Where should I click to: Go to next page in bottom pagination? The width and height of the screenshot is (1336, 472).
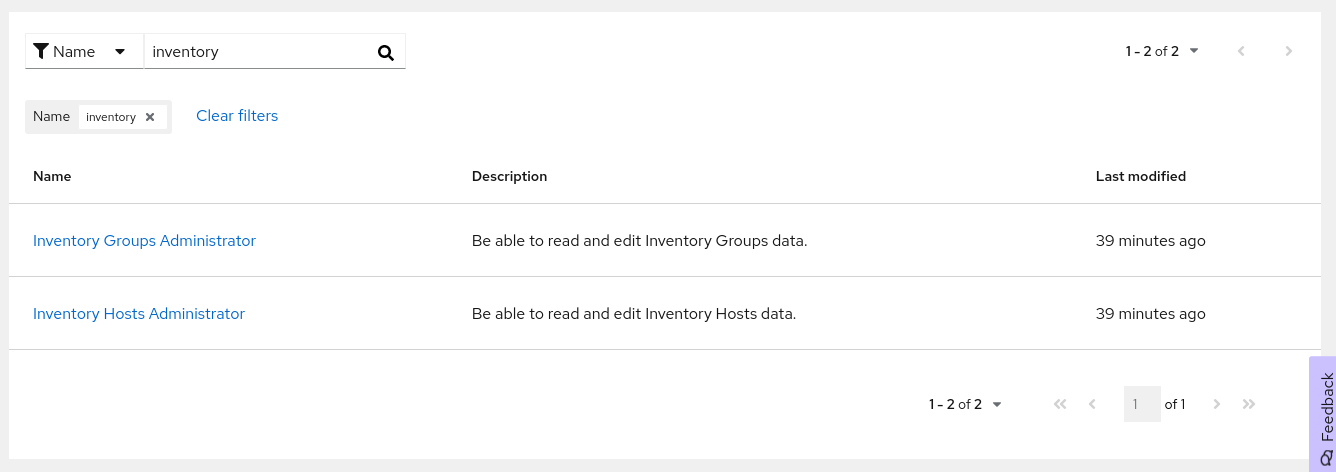1217,404
